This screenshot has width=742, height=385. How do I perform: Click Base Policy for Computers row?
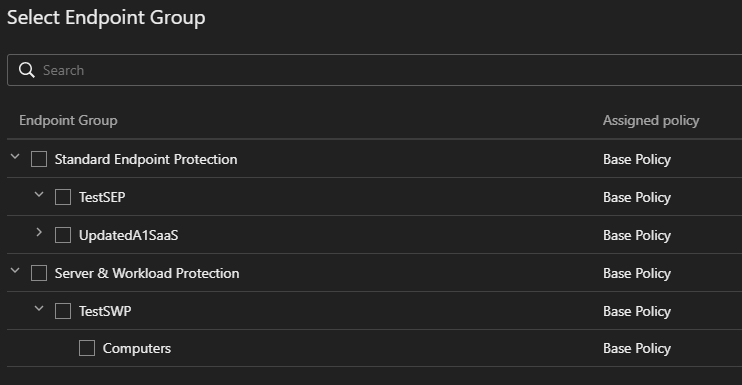pyautogui.click(x=637, y=349)
